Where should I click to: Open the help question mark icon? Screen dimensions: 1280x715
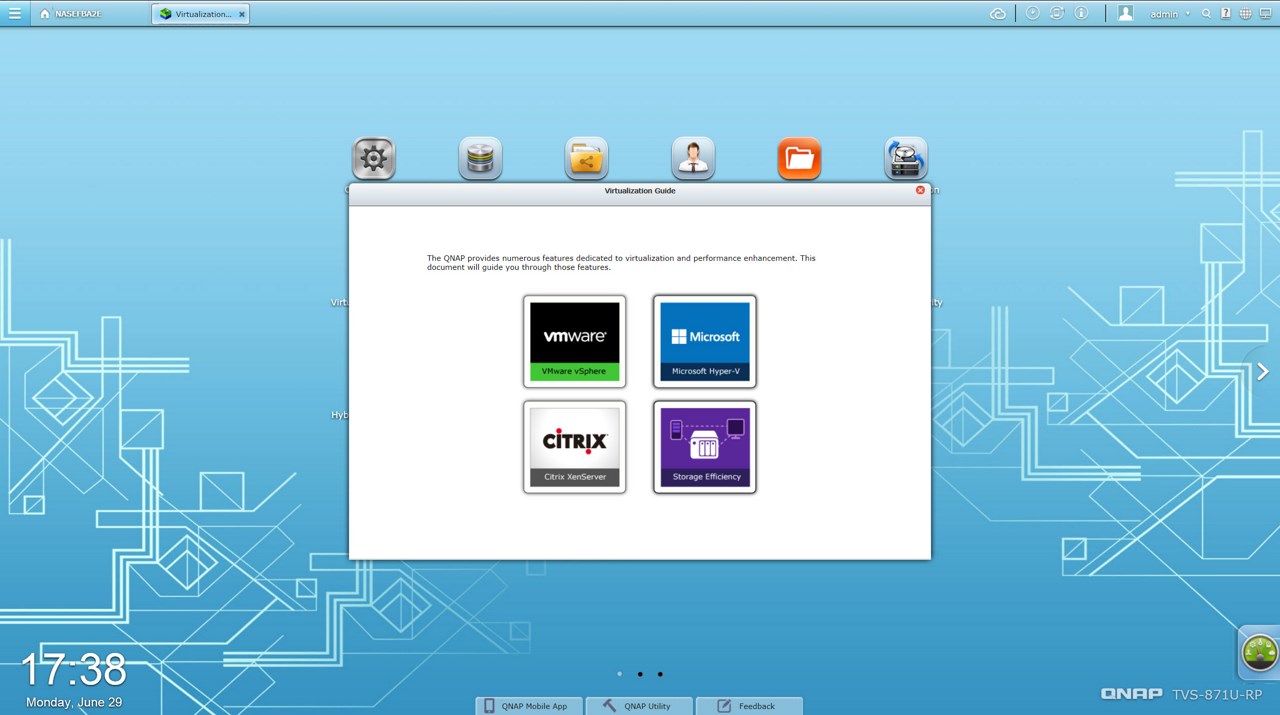pos(1225,14)
